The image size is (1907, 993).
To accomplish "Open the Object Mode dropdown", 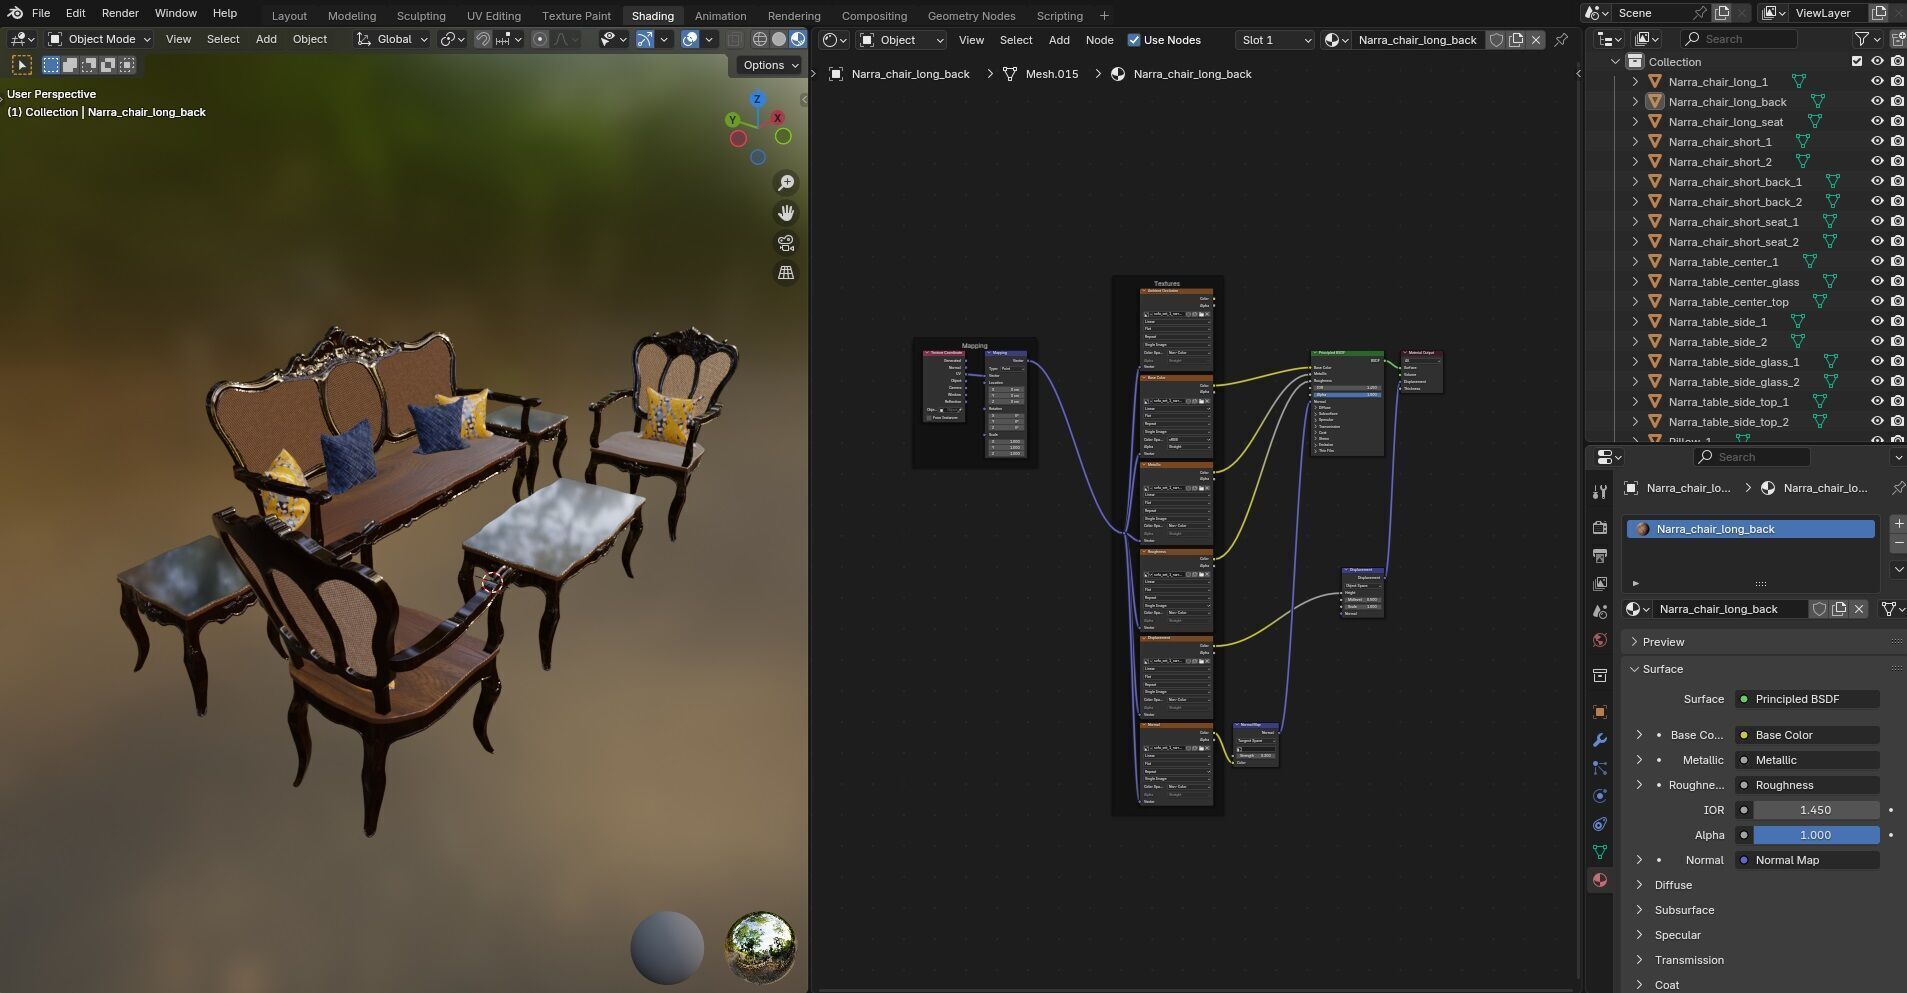I will (99, 40).
